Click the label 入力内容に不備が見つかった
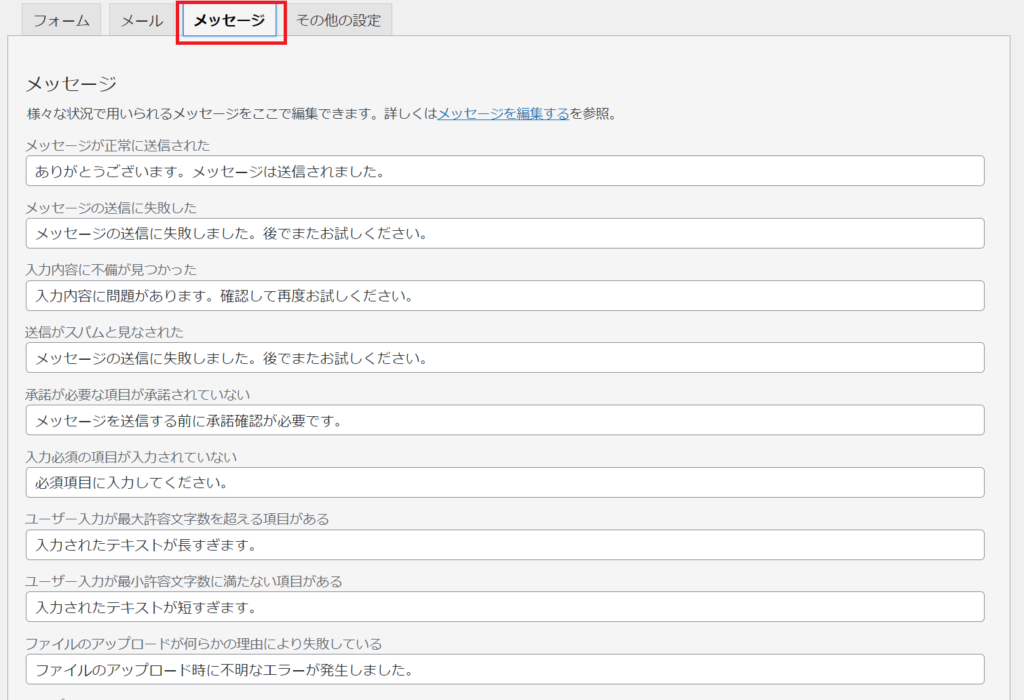This screenshot has width=1024, height=700. pos(111,270)
